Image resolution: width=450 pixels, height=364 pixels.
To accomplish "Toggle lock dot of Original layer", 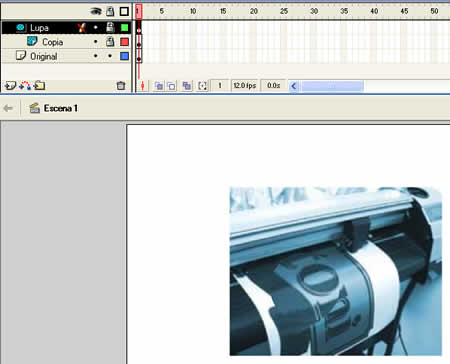I will 110,56.
